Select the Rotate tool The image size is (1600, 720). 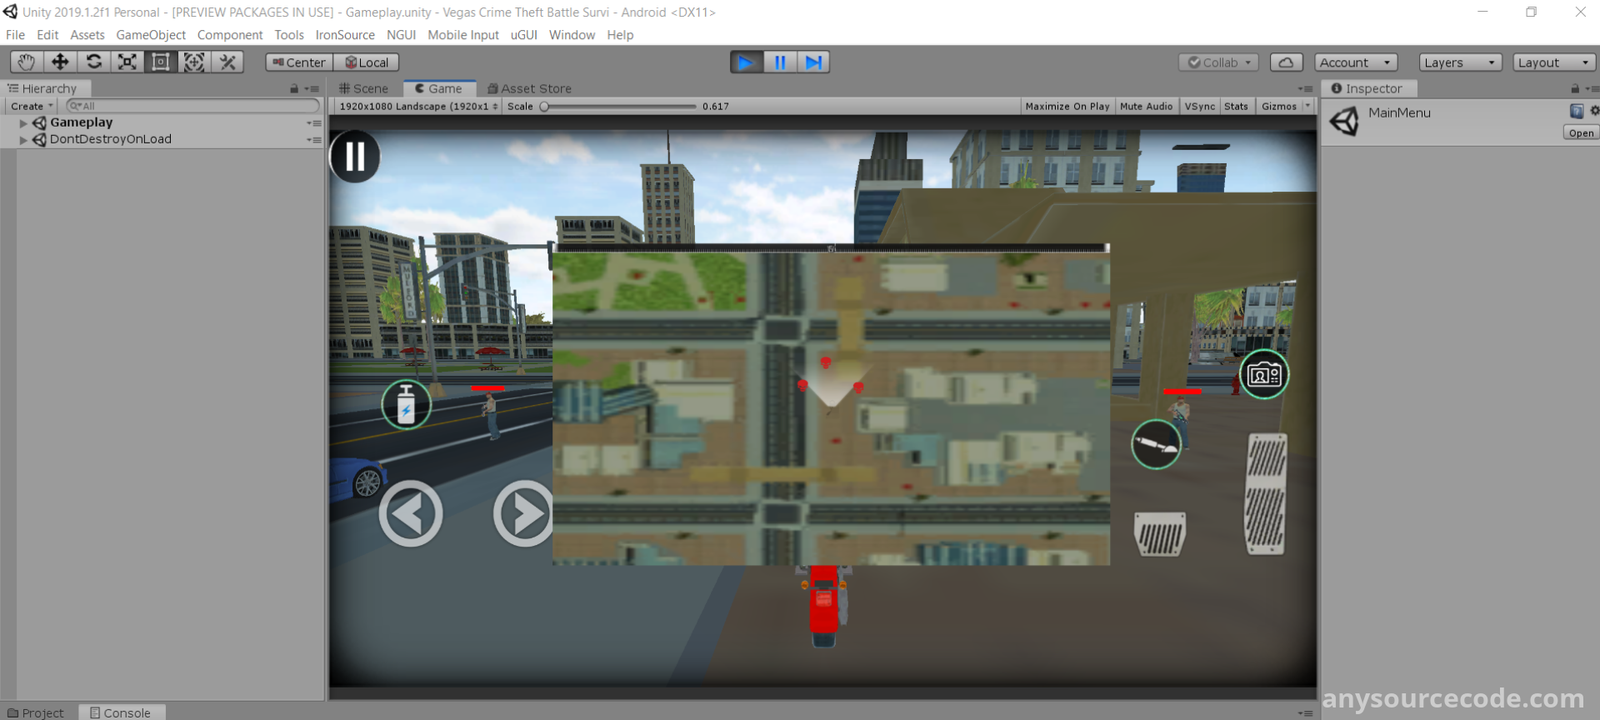click(94, 62)
